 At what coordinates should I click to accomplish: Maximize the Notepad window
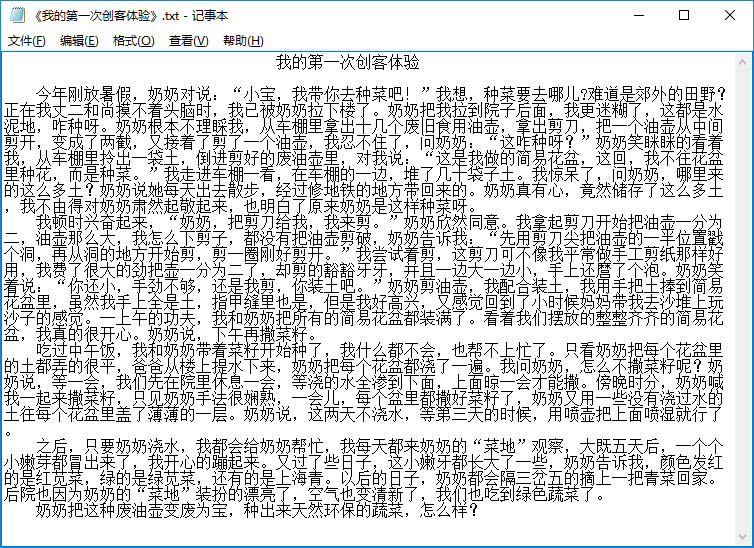tap(683, 16)
